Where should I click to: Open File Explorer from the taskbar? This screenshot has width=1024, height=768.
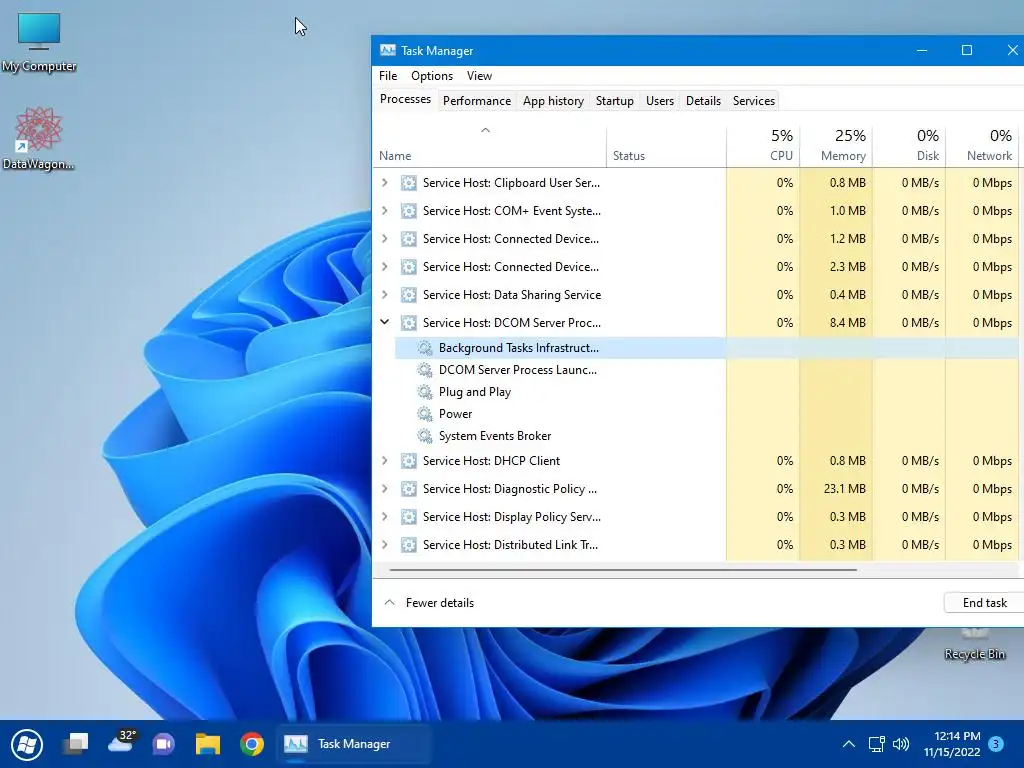tap(208, 744)
